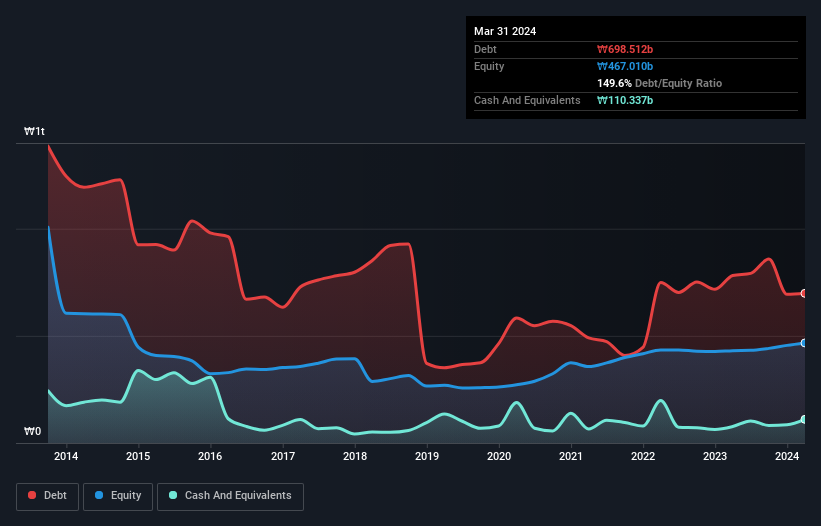821x526 pixels.
Task: Click the 2019 x-axis label
Action: tap(427, 456)
